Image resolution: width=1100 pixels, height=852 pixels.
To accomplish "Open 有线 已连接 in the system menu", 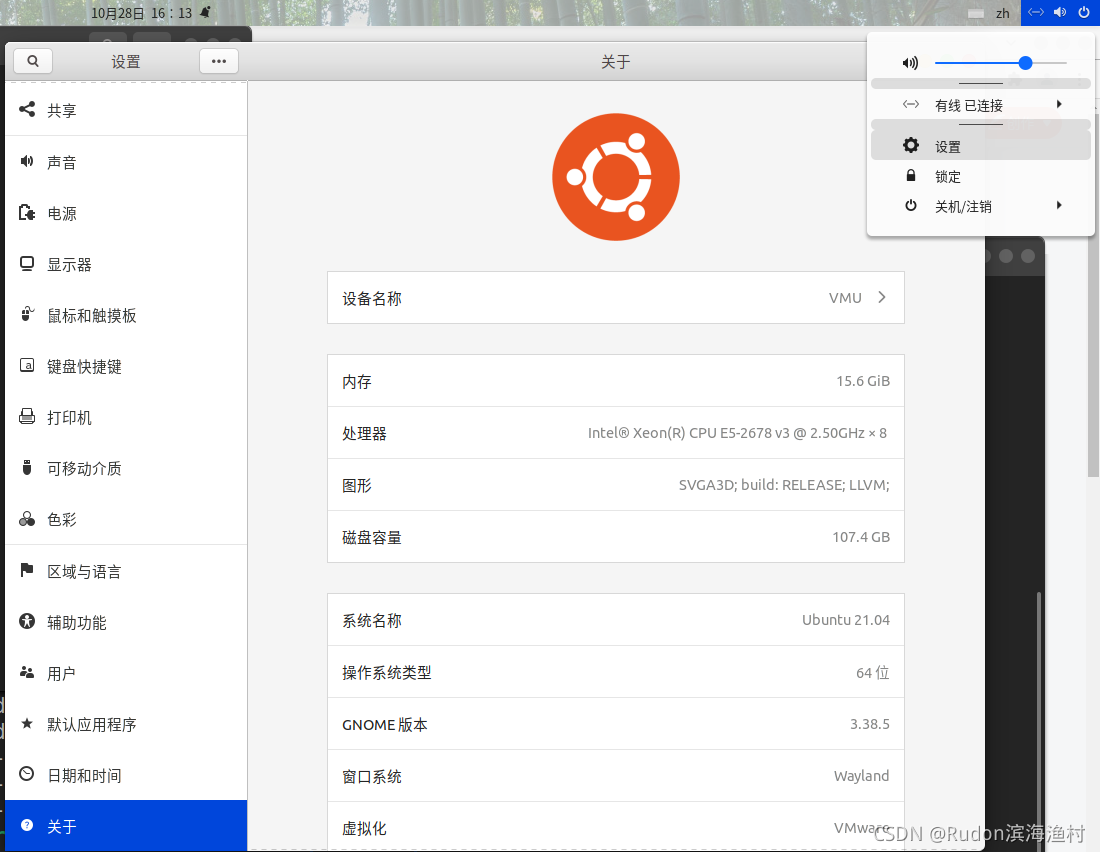I will click(x=981, y=105).
